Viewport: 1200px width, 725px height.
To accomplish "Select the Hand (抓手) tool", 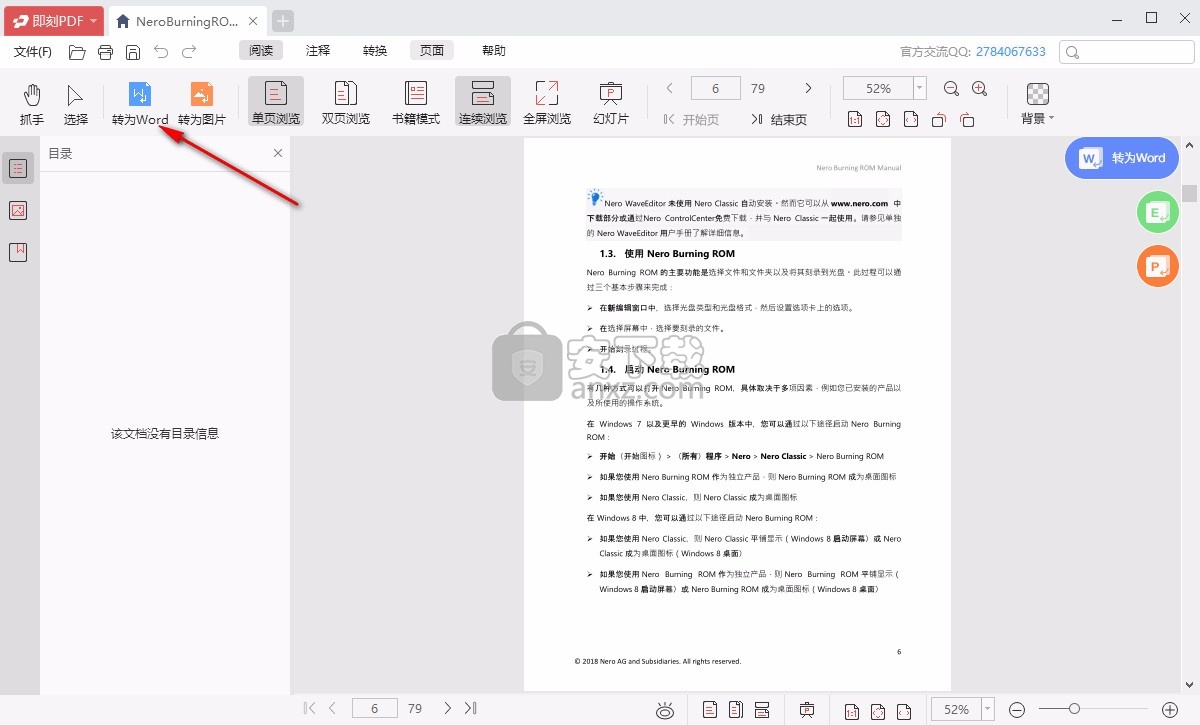I will pos(32,105).
